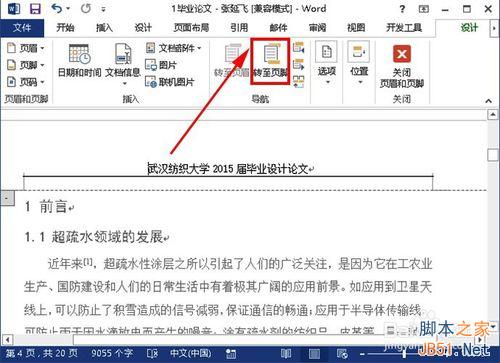Image resolution: width=500 pixels, height=363 pixels.
Task: Click the macro recording icon in status bar
Action: pos(231,354)
